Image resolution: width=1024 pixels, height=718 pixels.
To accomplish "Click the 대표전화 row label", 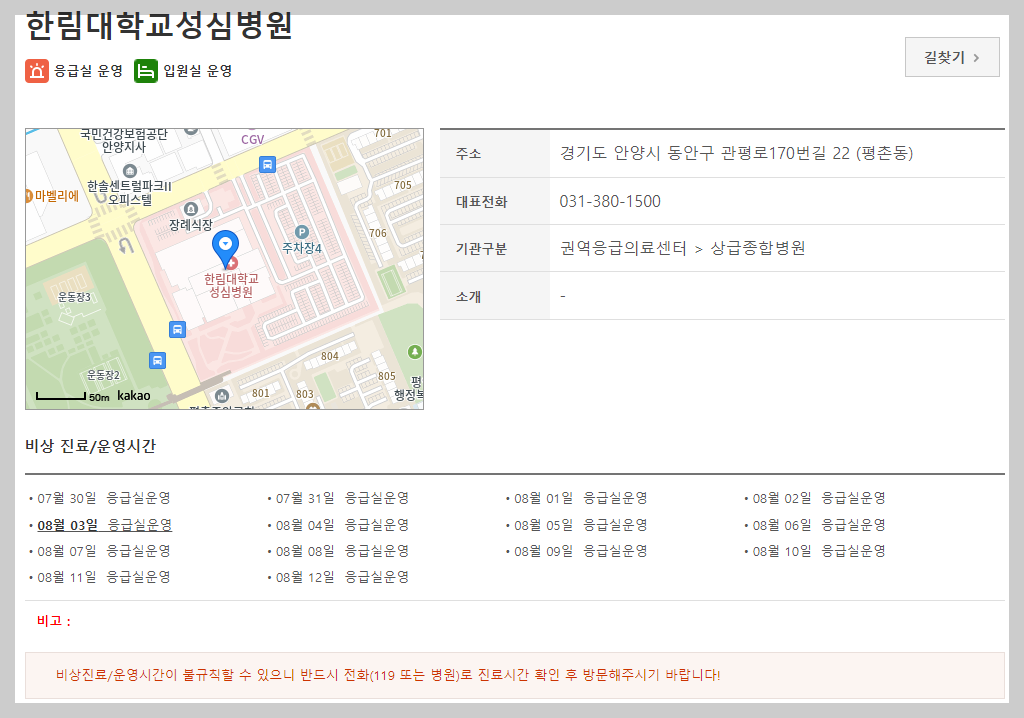I will [481, 202].
